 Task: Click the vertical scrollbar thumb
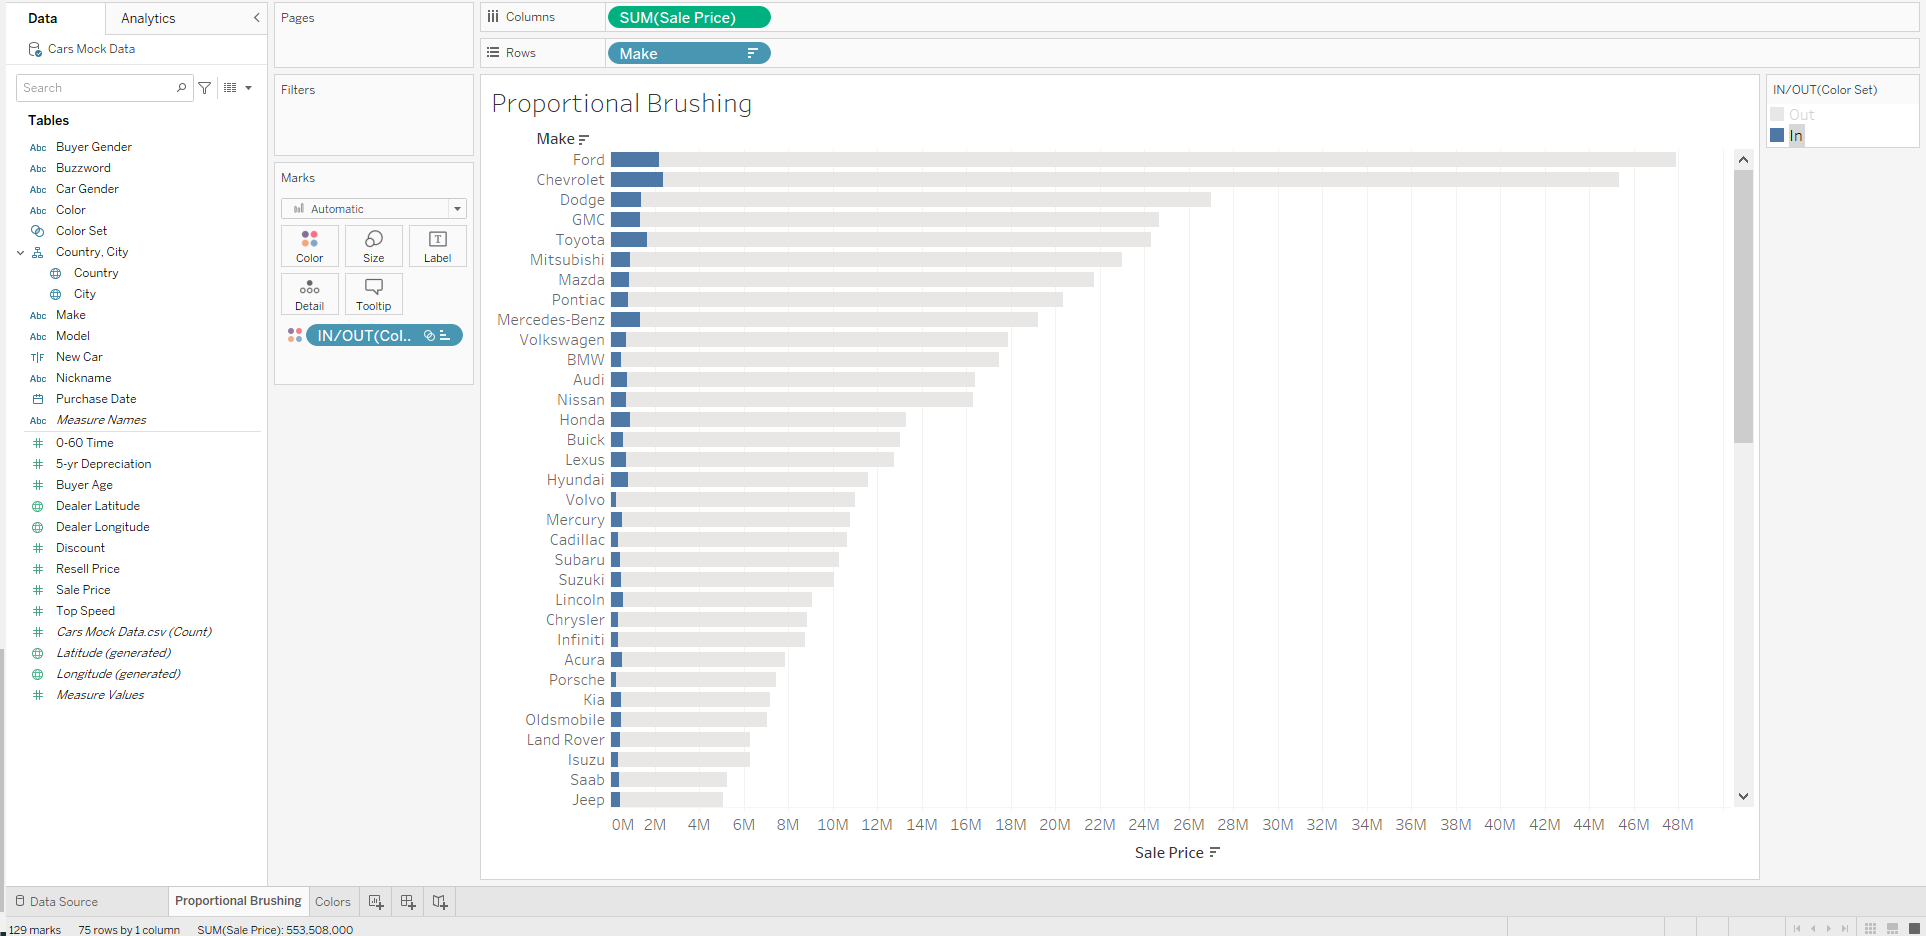(1743, 306)
